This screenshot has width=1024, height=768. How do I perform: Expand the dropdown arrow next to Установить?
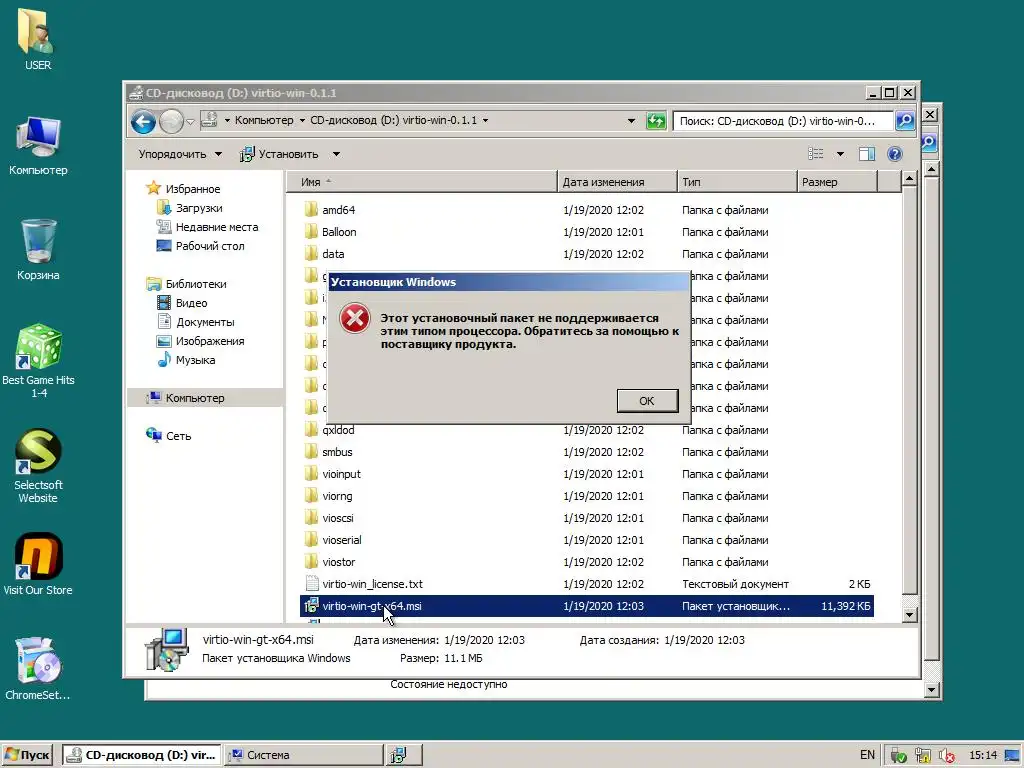pyautogui.click(x=336, y=154)
